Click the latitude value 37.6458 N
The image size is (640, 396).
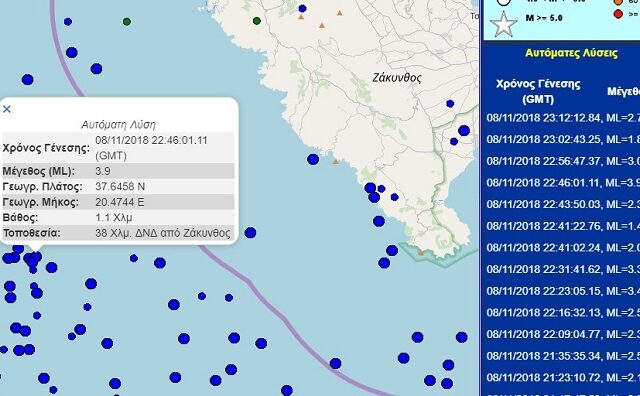tap(120, 187)
